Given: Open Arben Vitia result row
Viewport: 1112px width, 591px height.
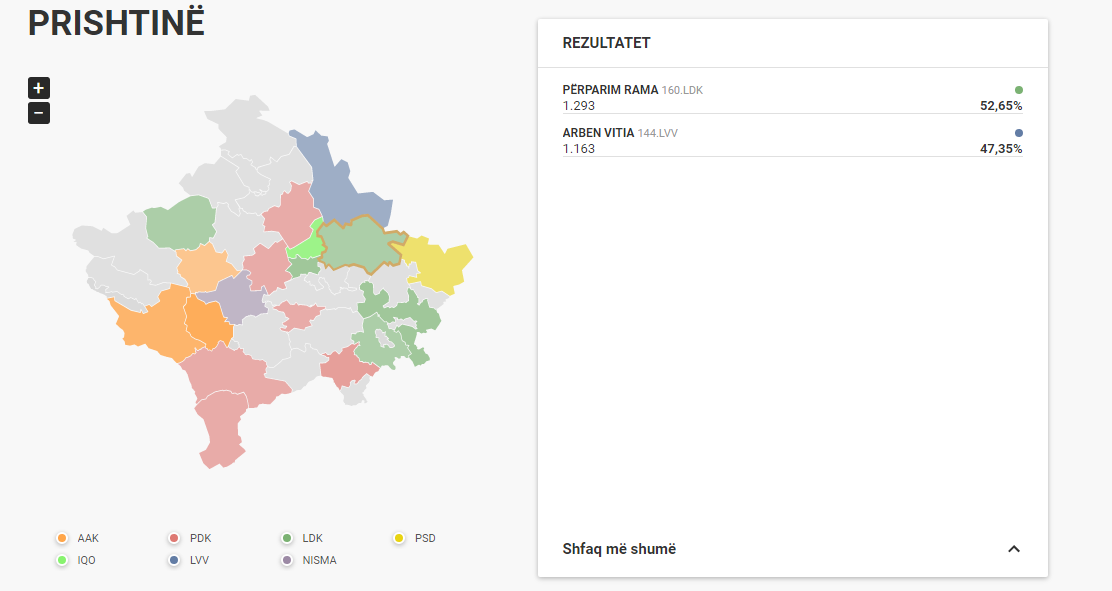Looking at the screenshot, I should tap(792, 140).
